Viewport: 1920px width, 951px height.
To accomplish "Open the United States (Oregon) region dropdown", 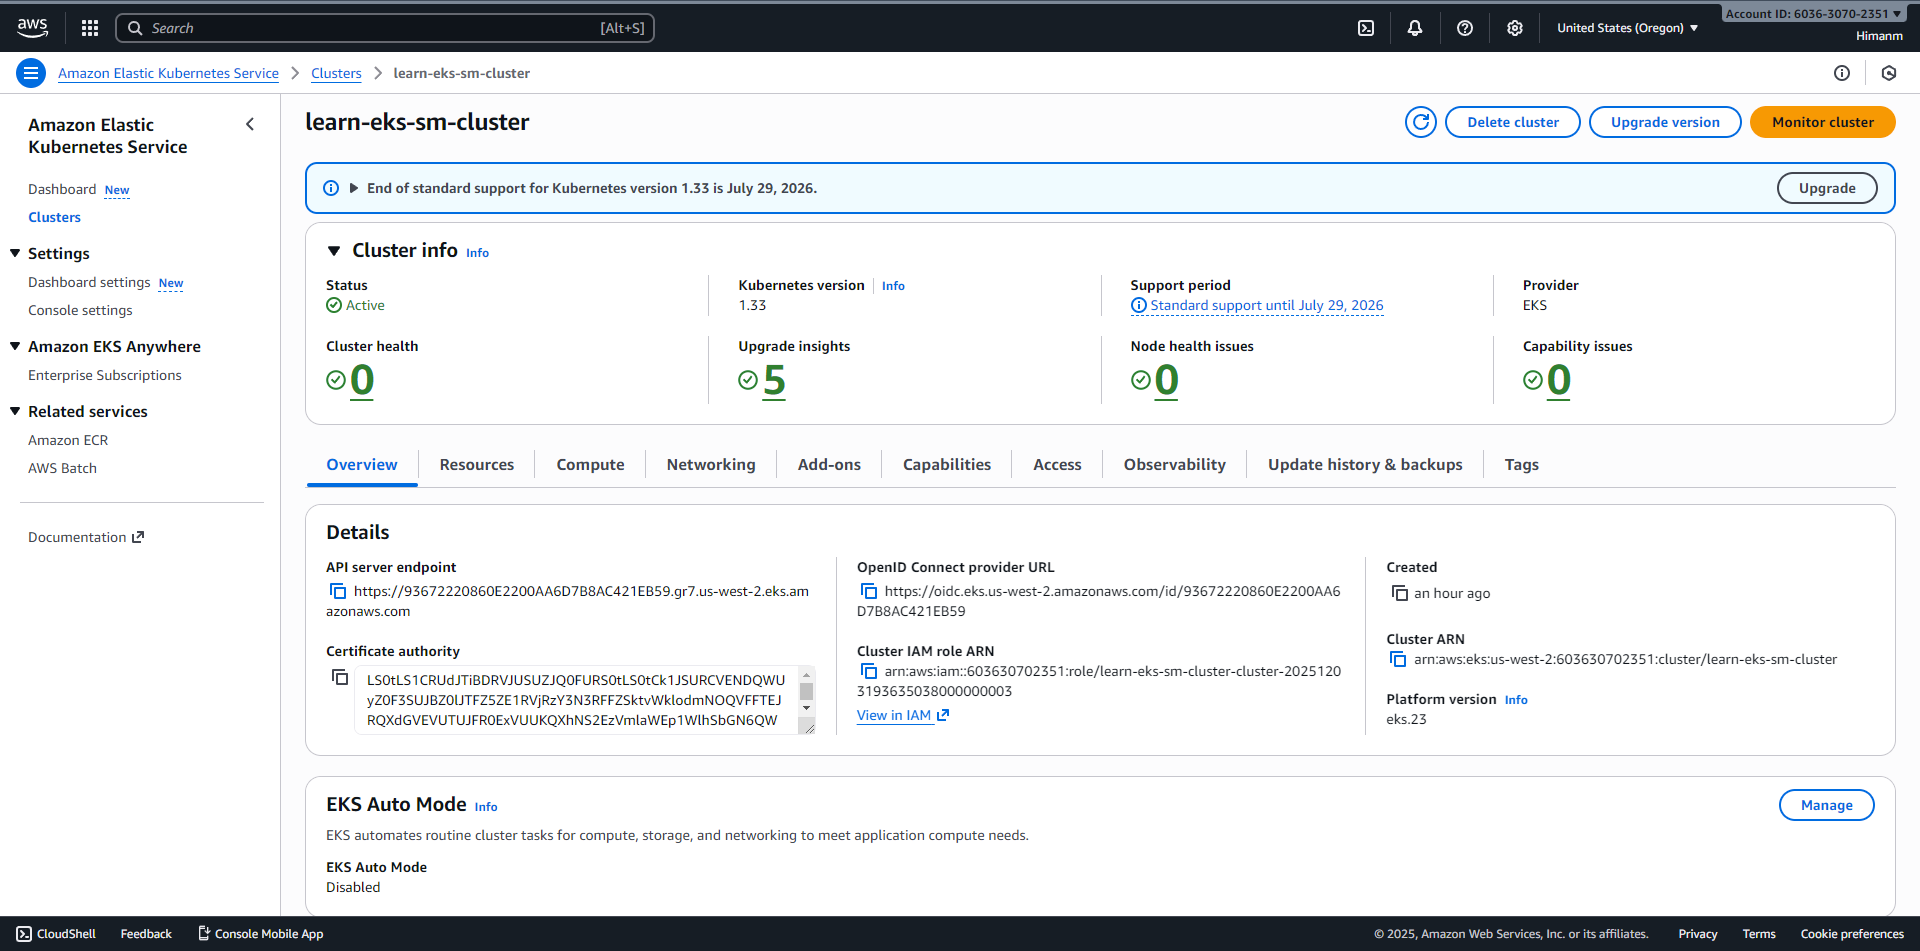I will 1627,28.
